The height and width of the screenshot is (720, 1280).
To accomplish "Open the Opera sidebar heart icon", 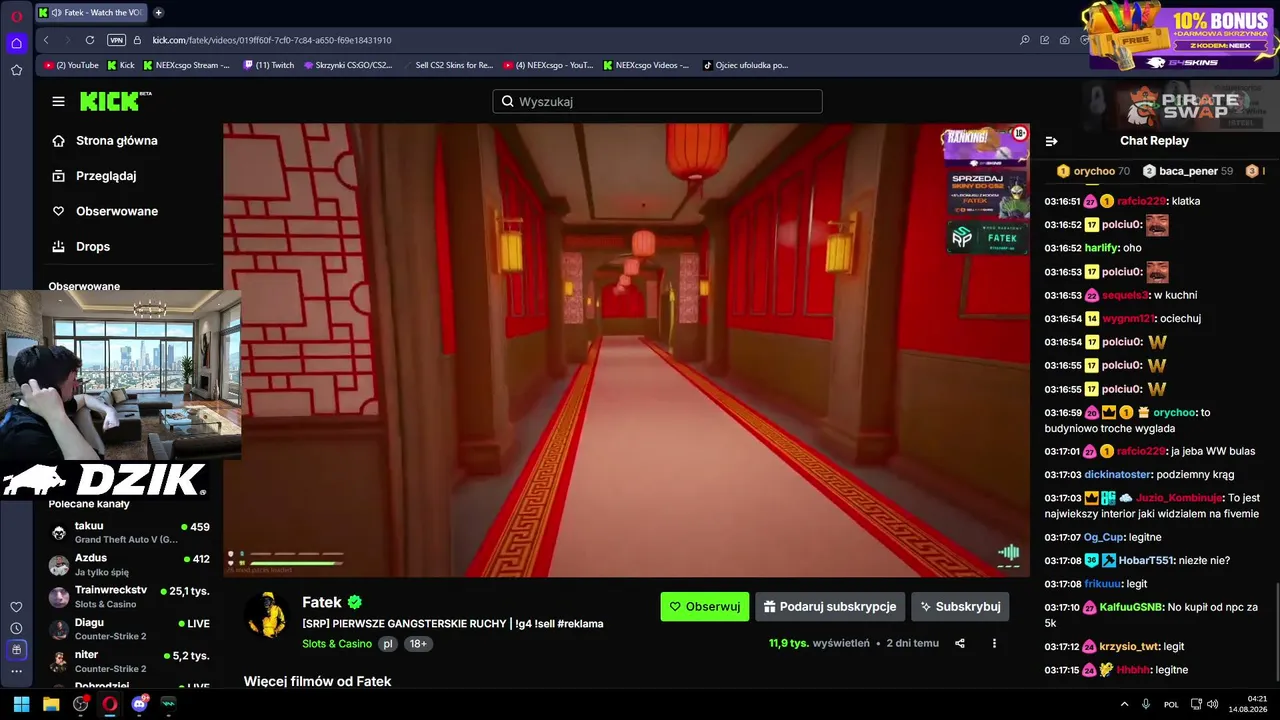I will coord(16,606).
